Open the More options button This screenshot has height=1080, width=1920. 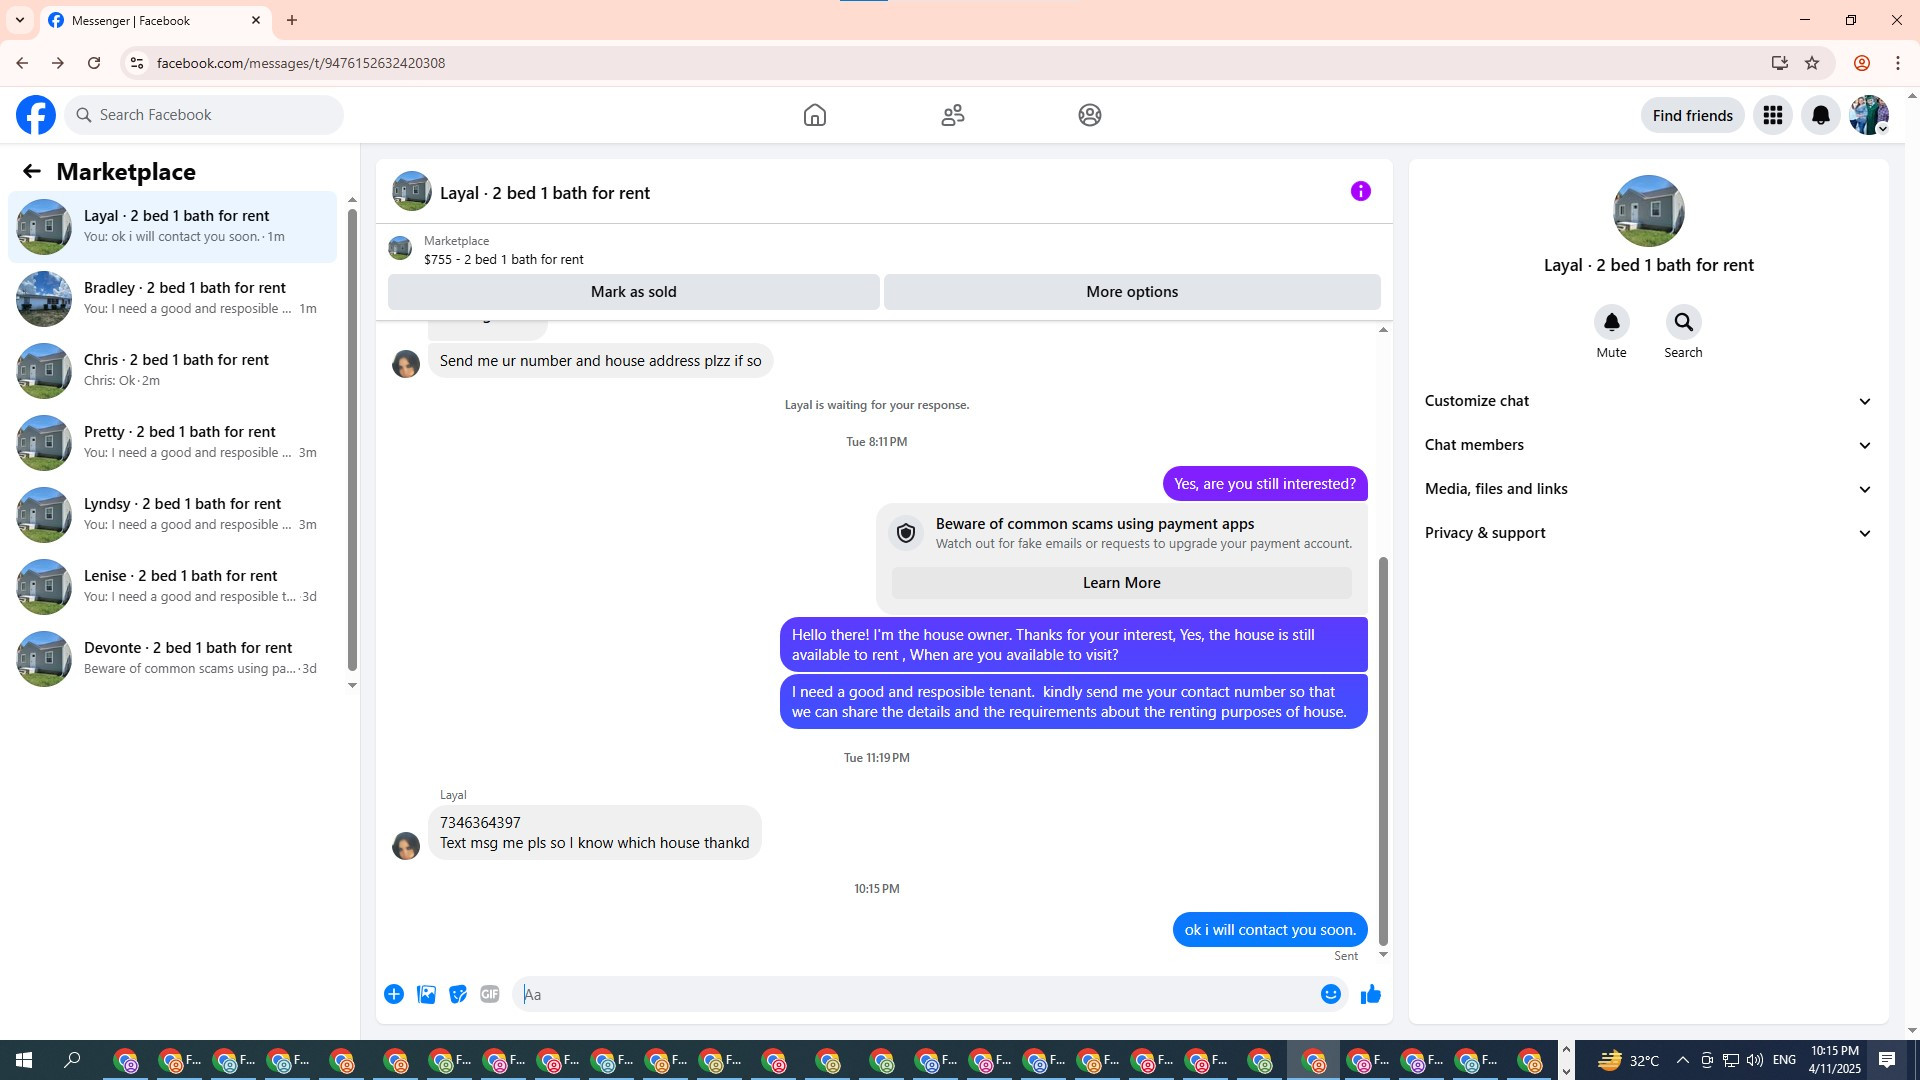click(x=1132, y=292)
